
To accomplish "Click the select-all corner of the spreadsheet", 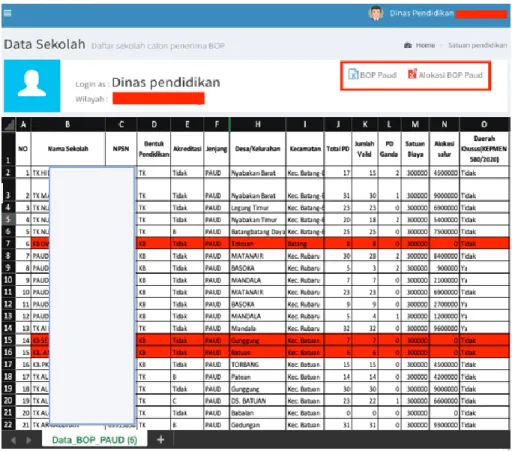I will click(x=9, y=125).
